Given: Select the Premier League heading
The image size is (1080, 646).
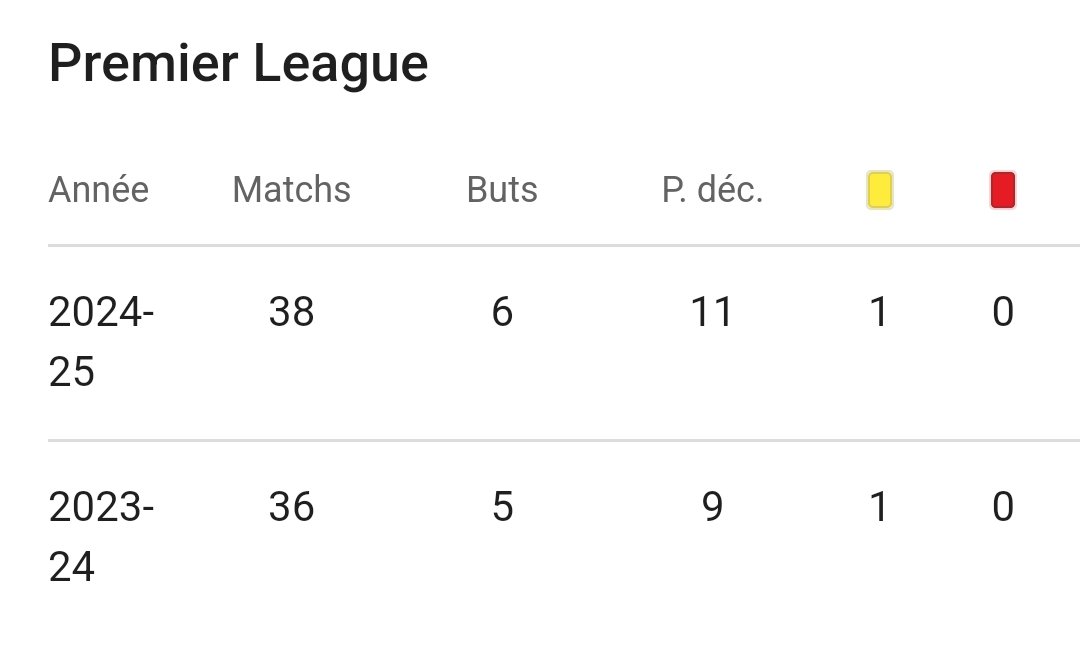Looking at the screenshot, I should tap(238, 64).
